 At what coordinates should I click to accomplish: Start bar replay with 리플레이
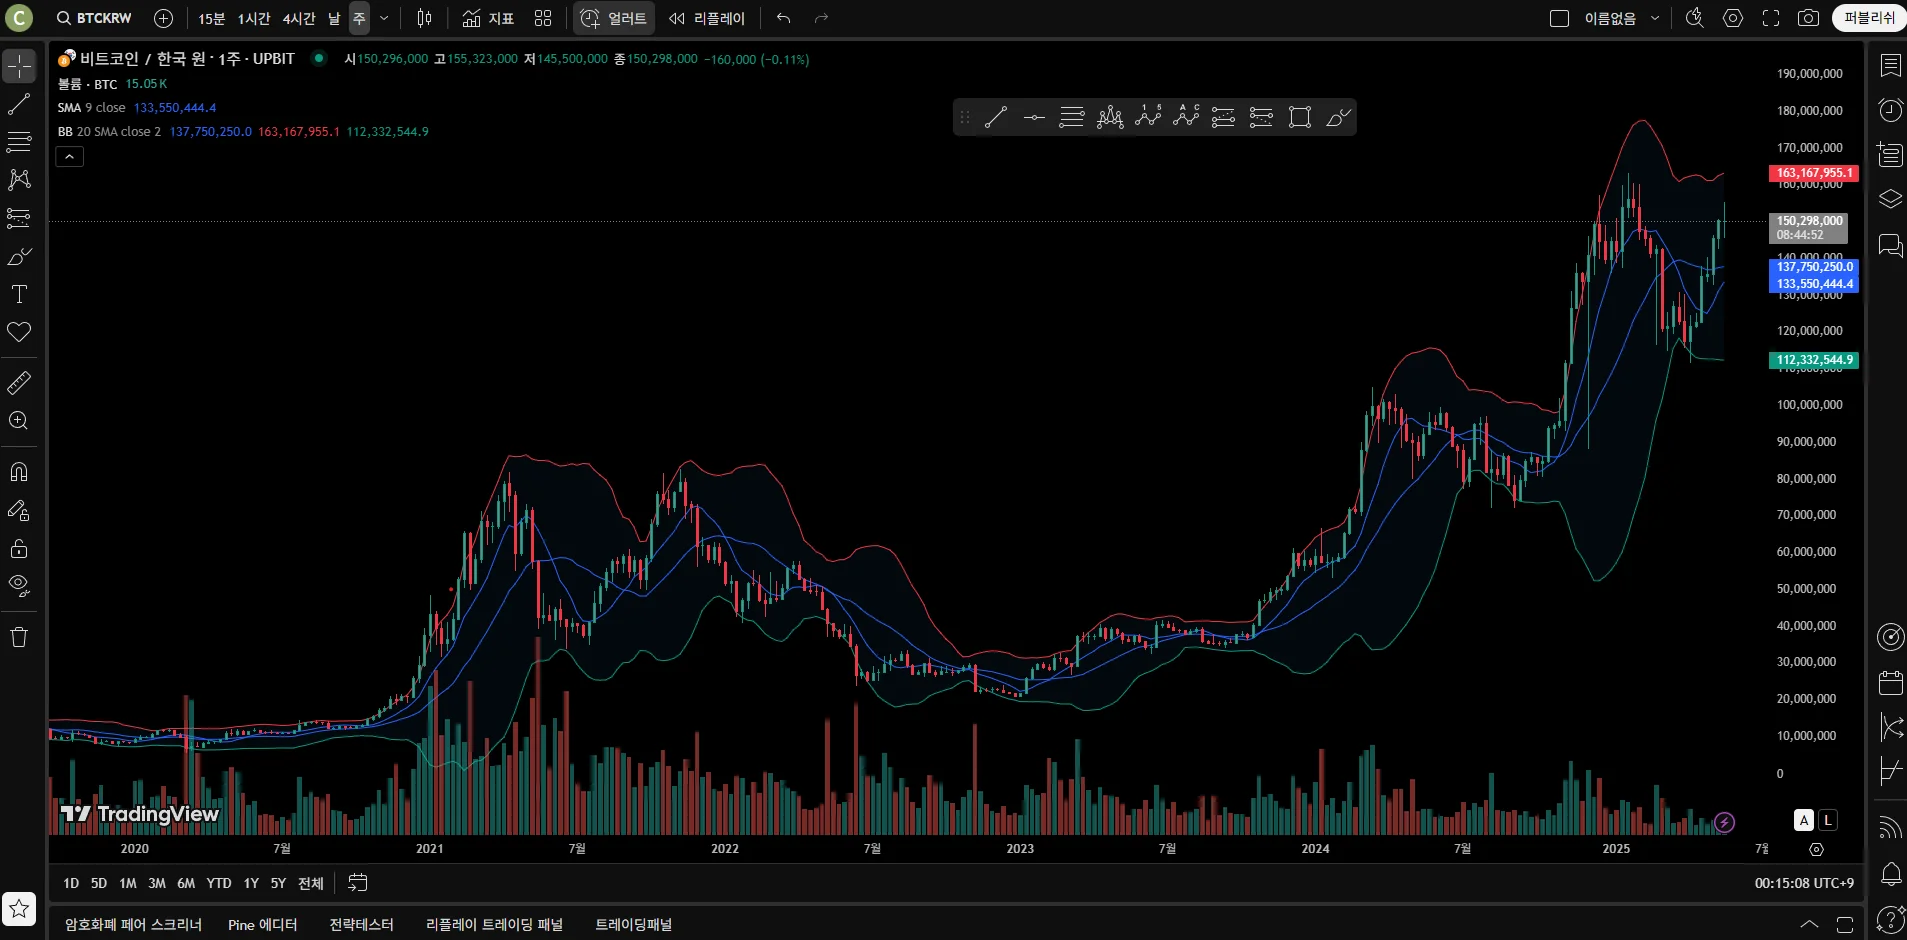coord(707,18)
